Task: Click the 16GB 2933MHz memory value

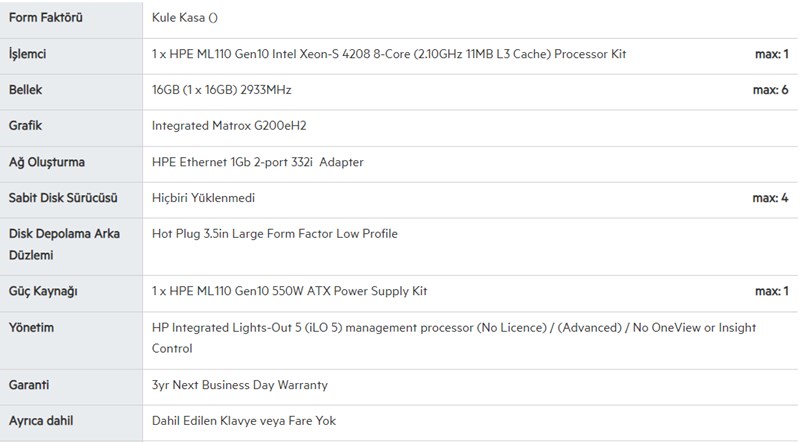Action: tap(221, 90)
